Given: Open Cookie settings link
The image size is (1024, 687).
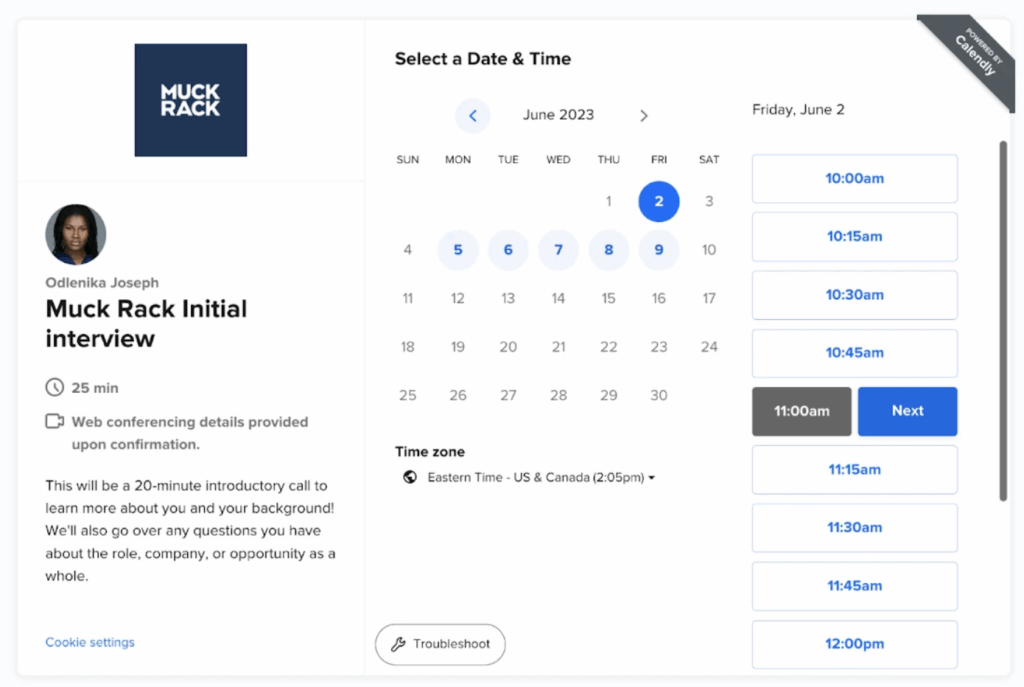Looking at the screenshot, I should [x=90, y=642].
